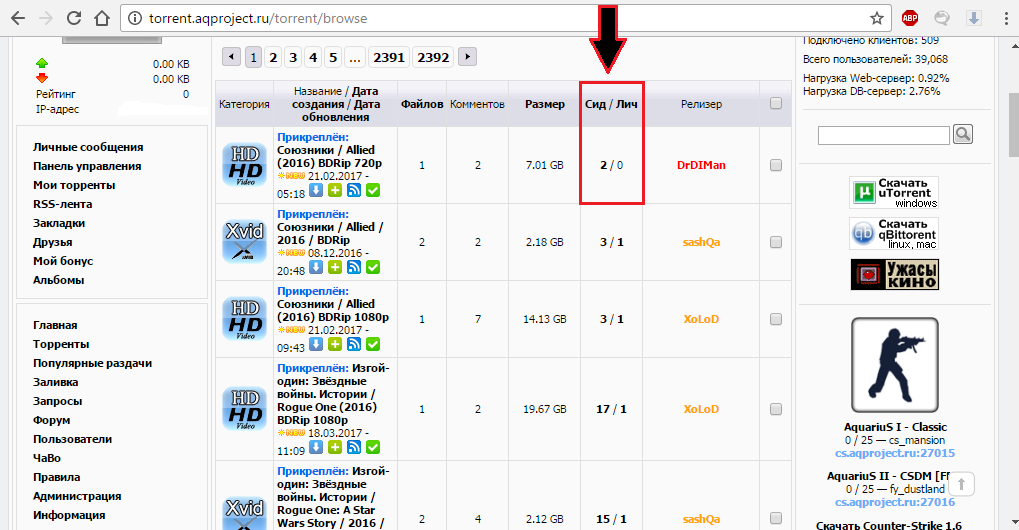Click the Скачать uTorrent windows banner

click(894, 192)
